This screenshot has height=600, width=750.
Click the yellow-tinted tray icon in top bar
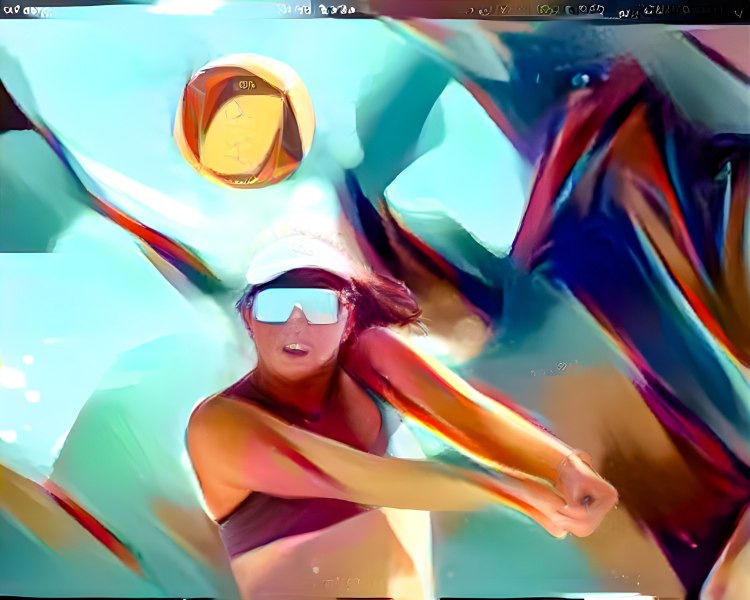[547, 10]
